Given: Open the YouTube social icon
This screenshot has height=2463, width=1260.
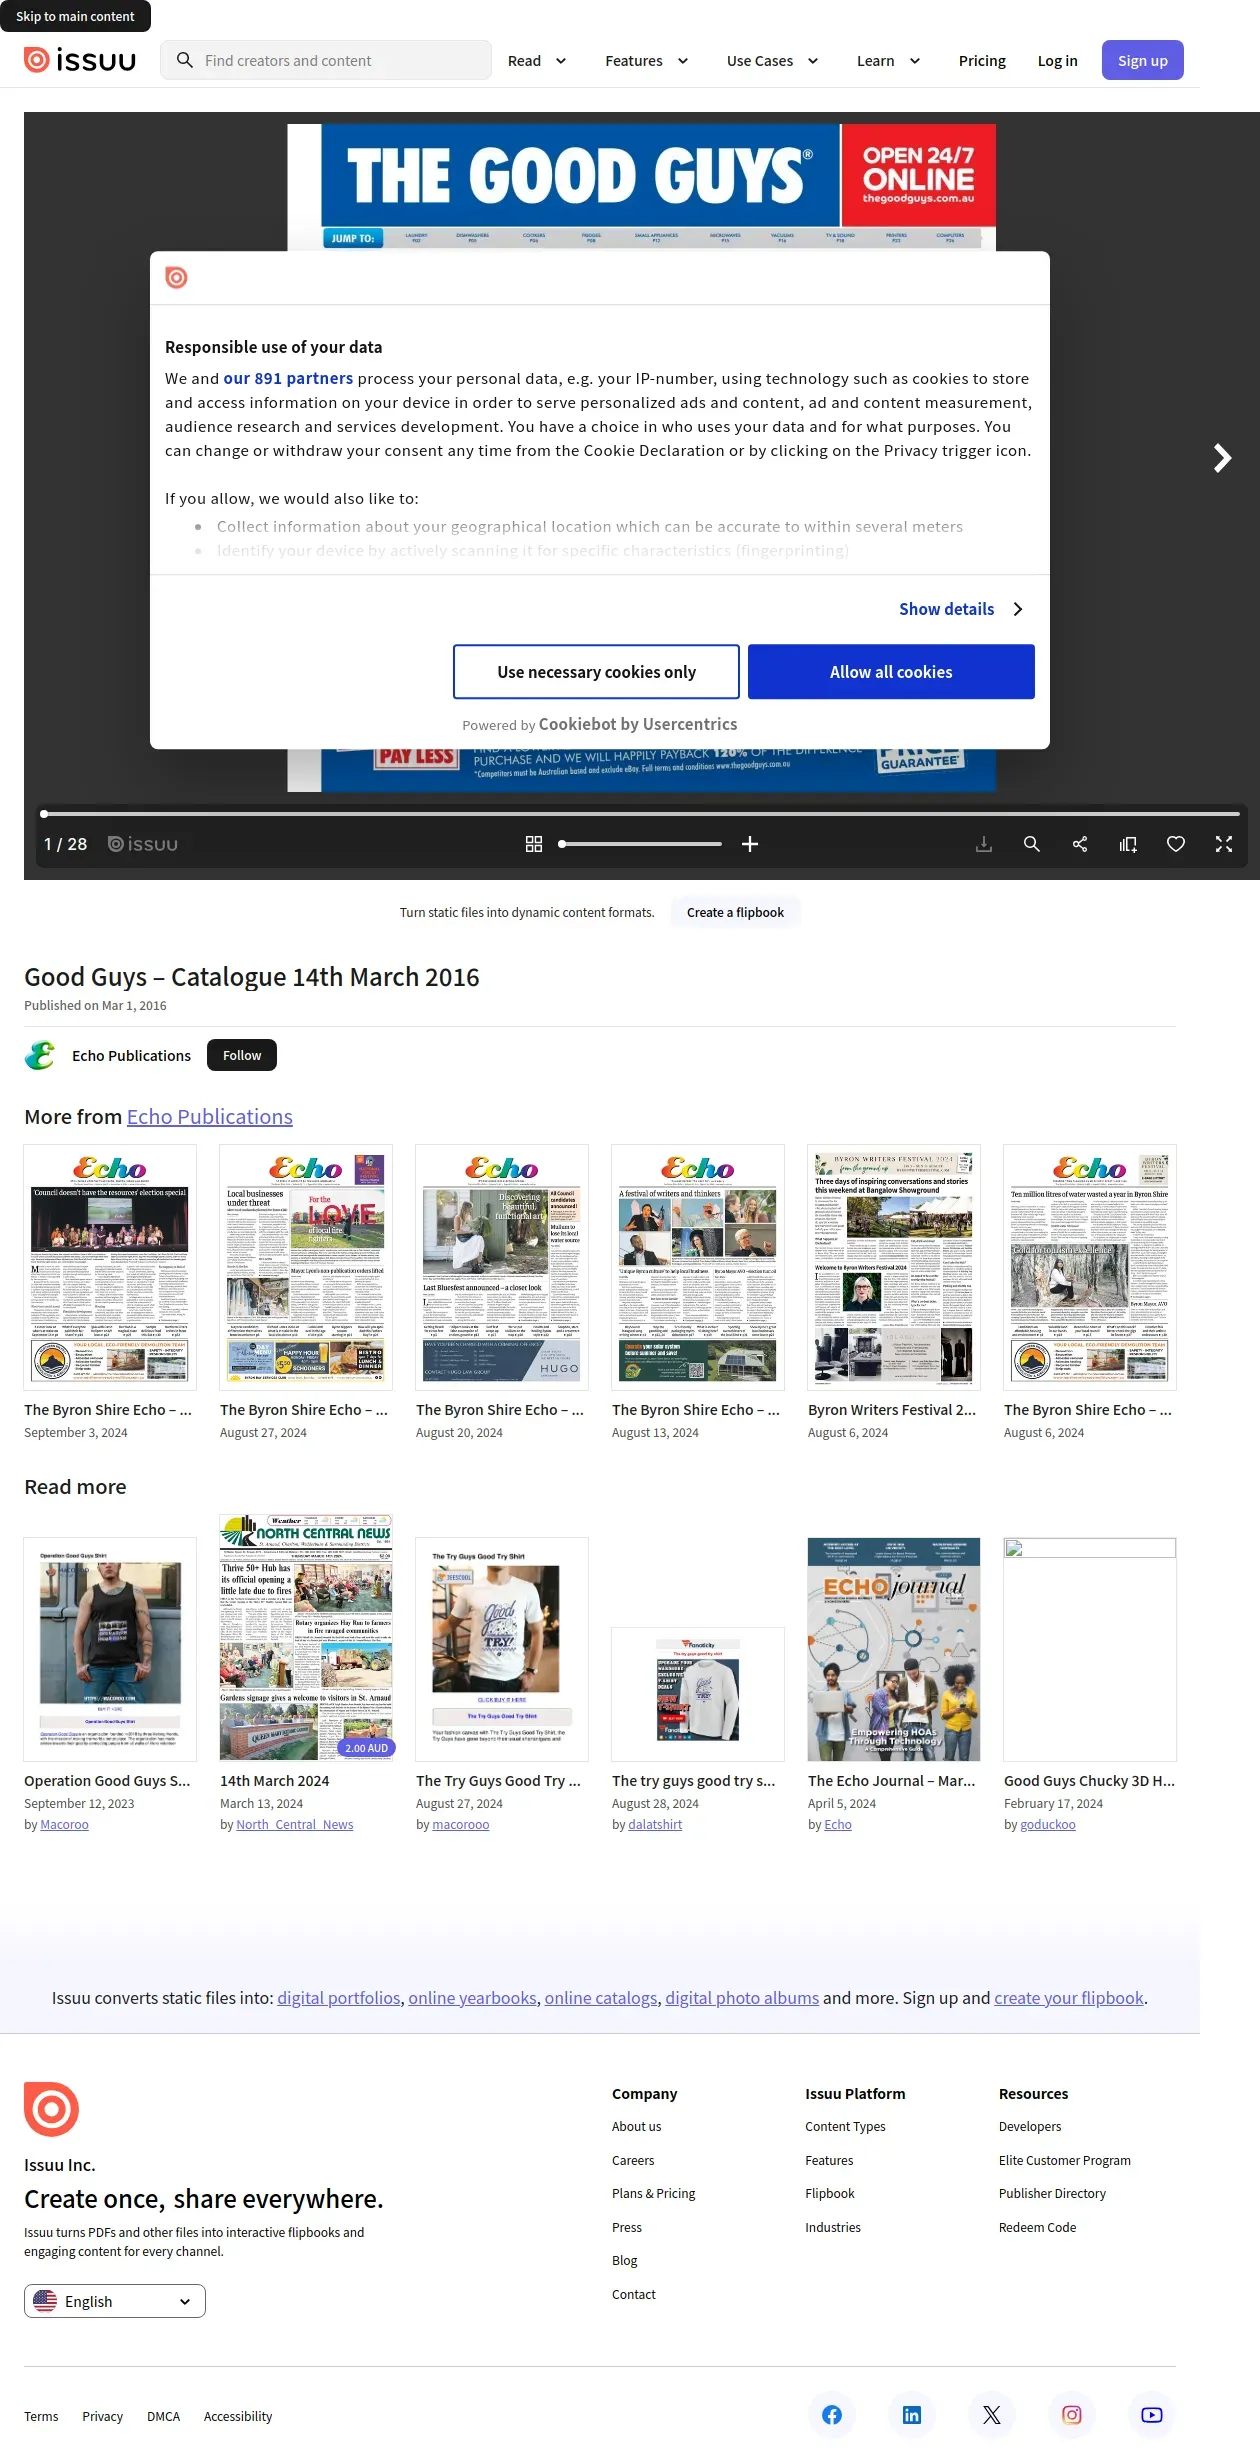Looking at the screenshot, I should [x=1152, y=2415].
